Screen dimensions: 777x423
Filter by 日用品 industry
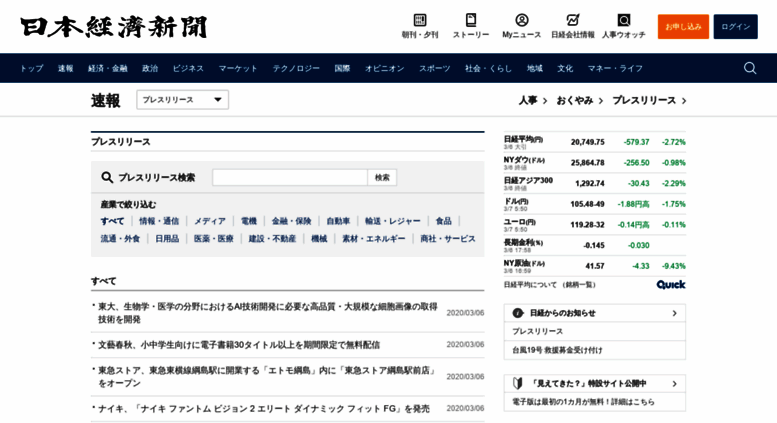167,239
